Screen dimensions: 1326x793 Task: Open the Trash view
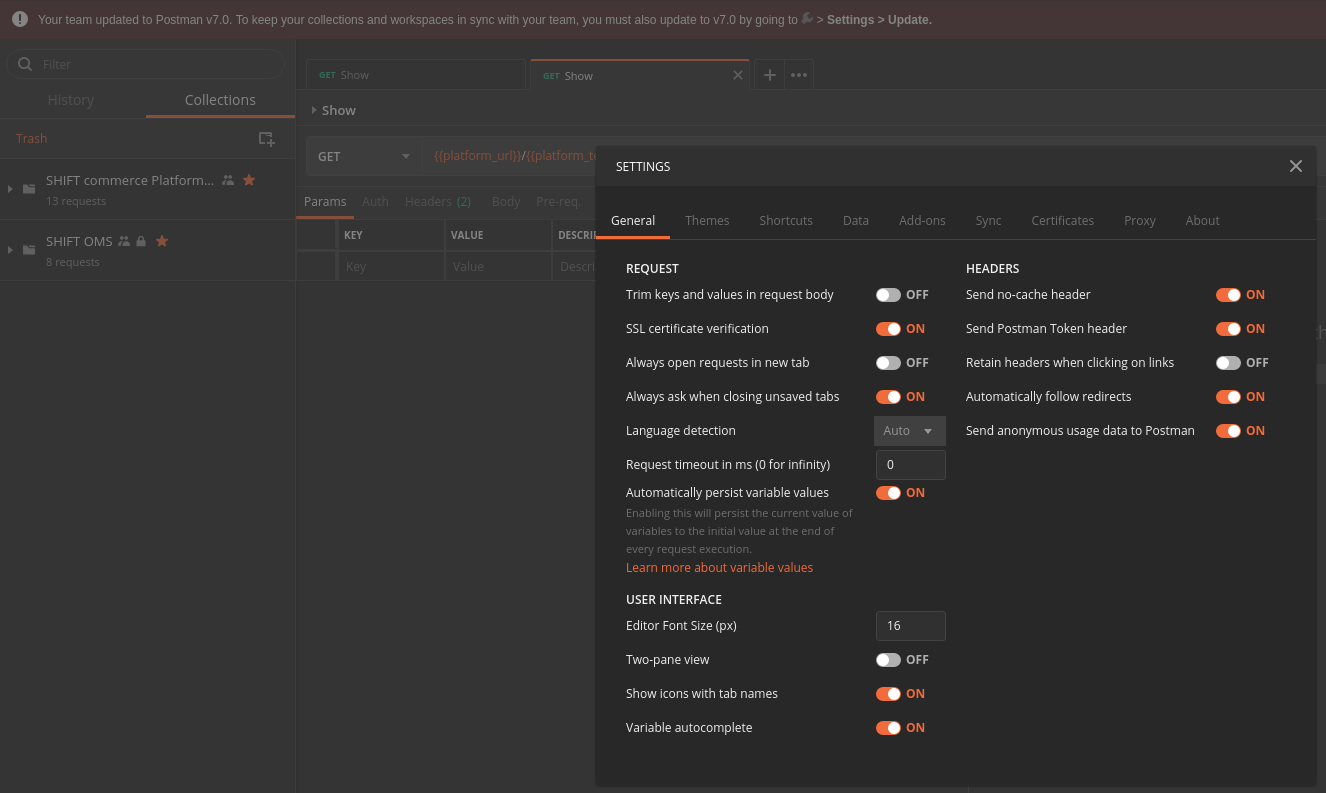tap(31, 138)
